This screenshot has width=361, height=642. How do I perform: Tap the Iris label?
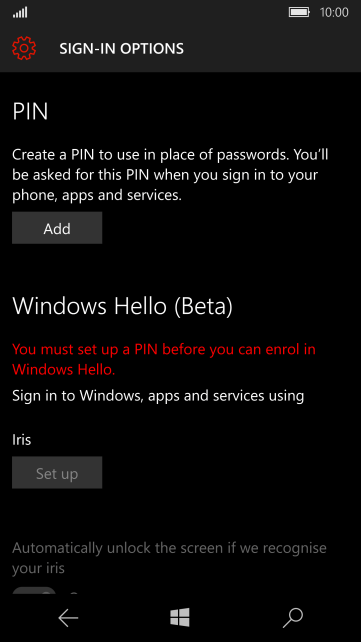[x=22, y=440]
